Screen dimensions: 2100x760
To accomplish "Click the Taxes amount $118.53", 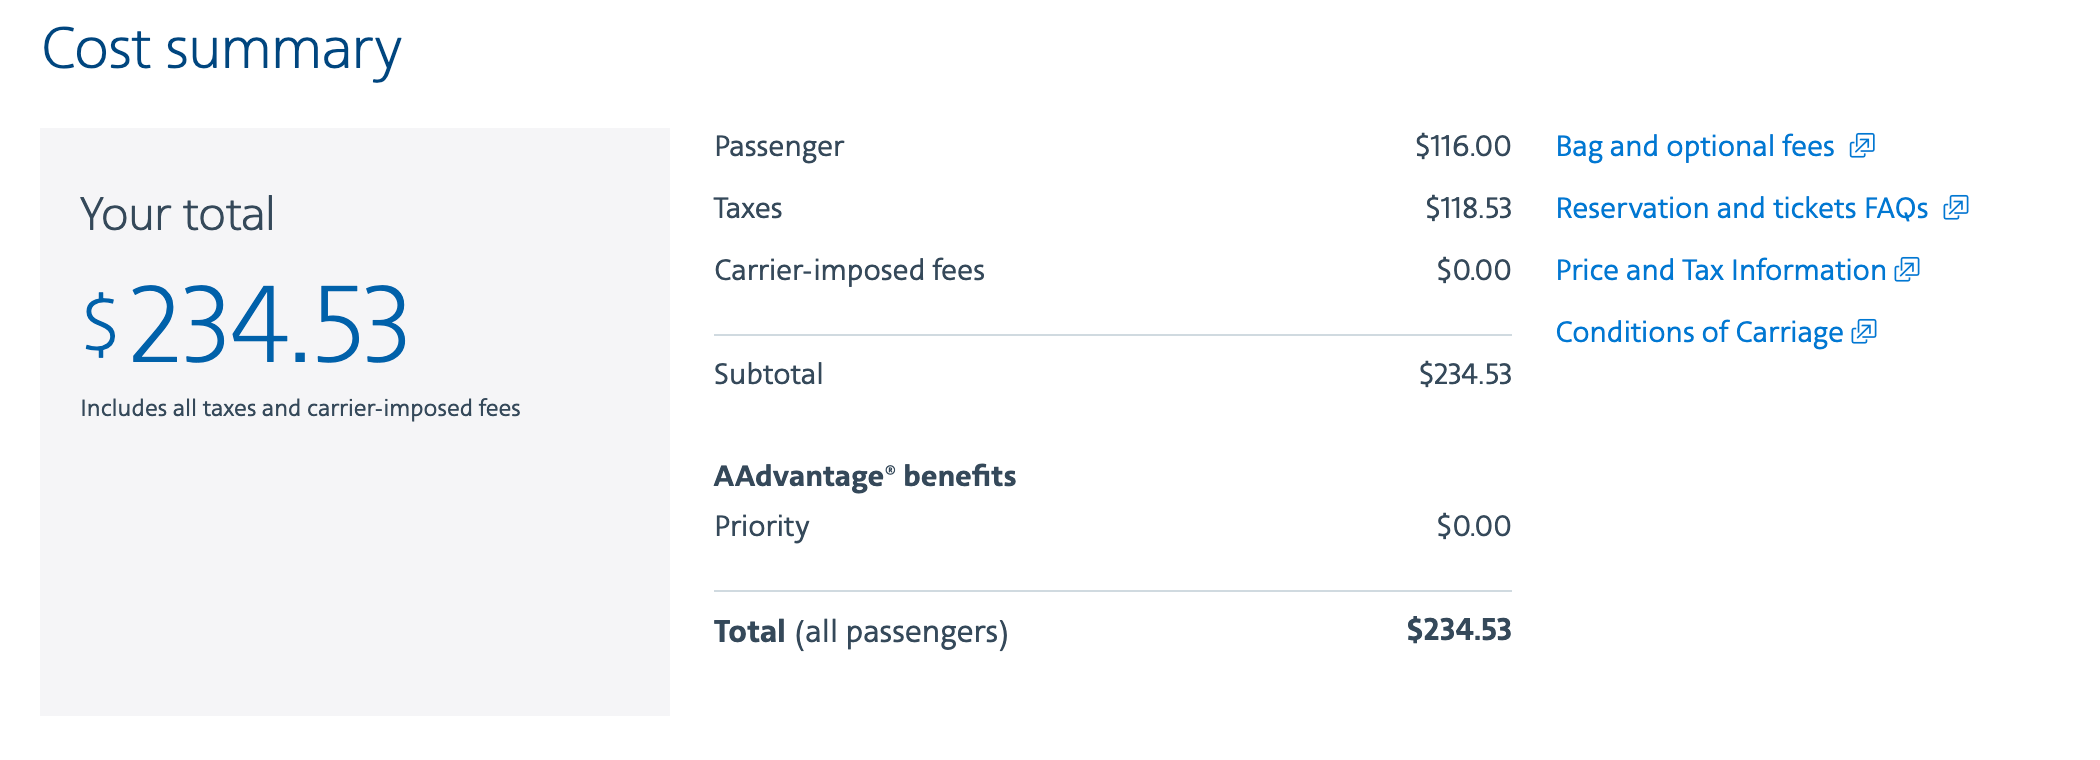I will coord(1467,209).
